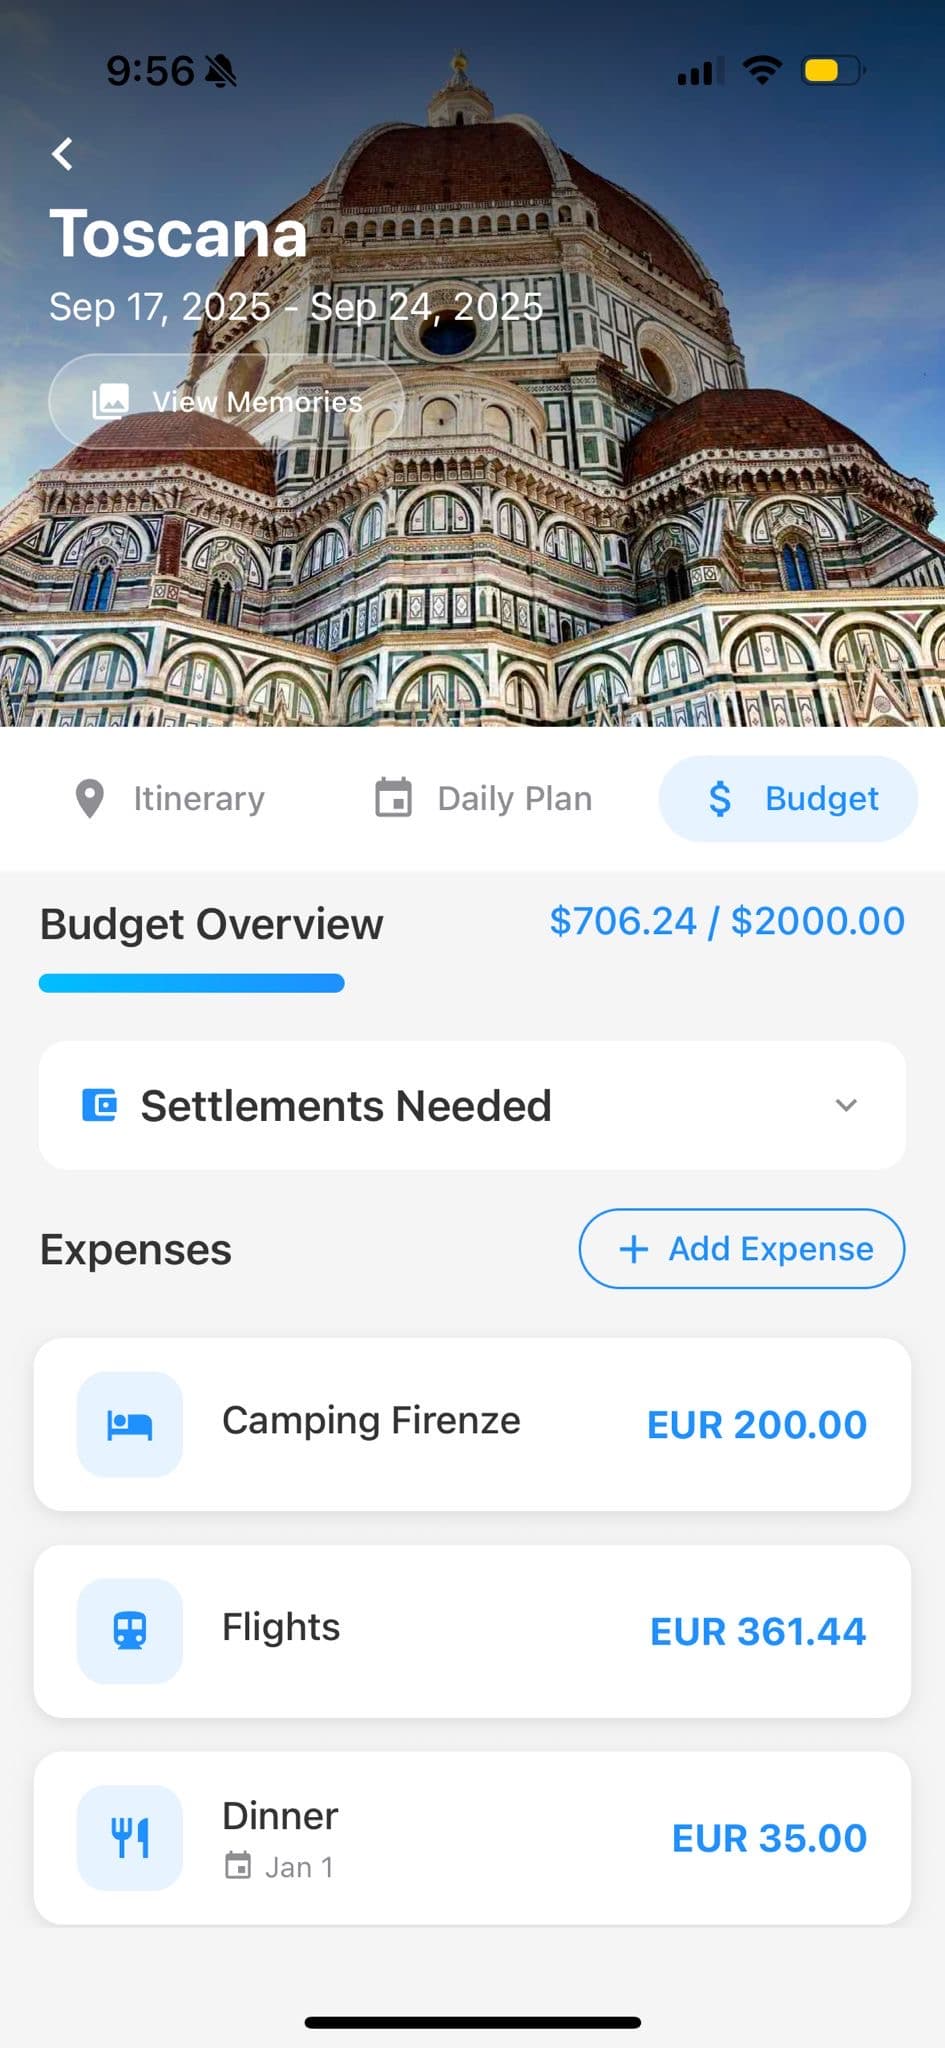Expand the Settlements Needed chevron
The width and height of the screenshot is (945, 2048).
tap(846, 1105)
